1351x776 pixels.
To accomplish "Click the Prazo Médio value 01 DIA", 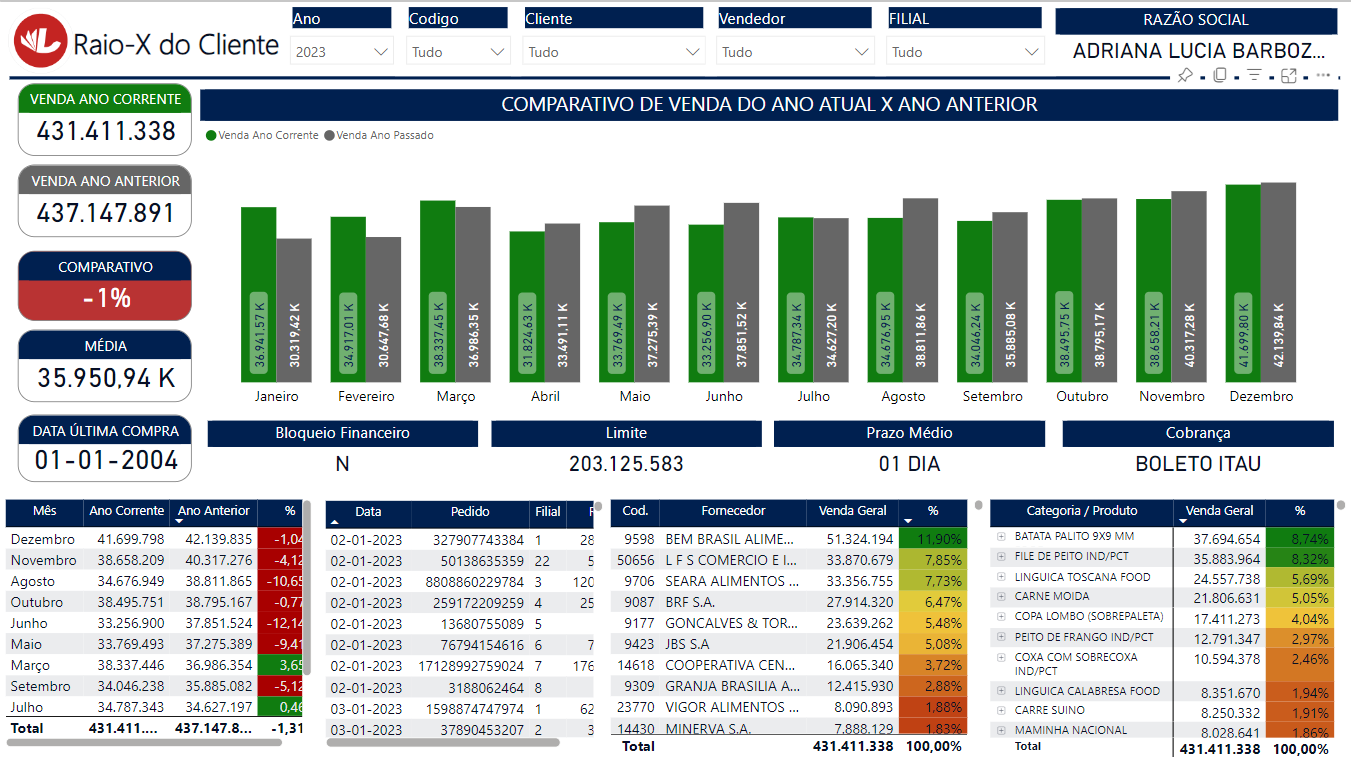I will (x=909, y=464).
